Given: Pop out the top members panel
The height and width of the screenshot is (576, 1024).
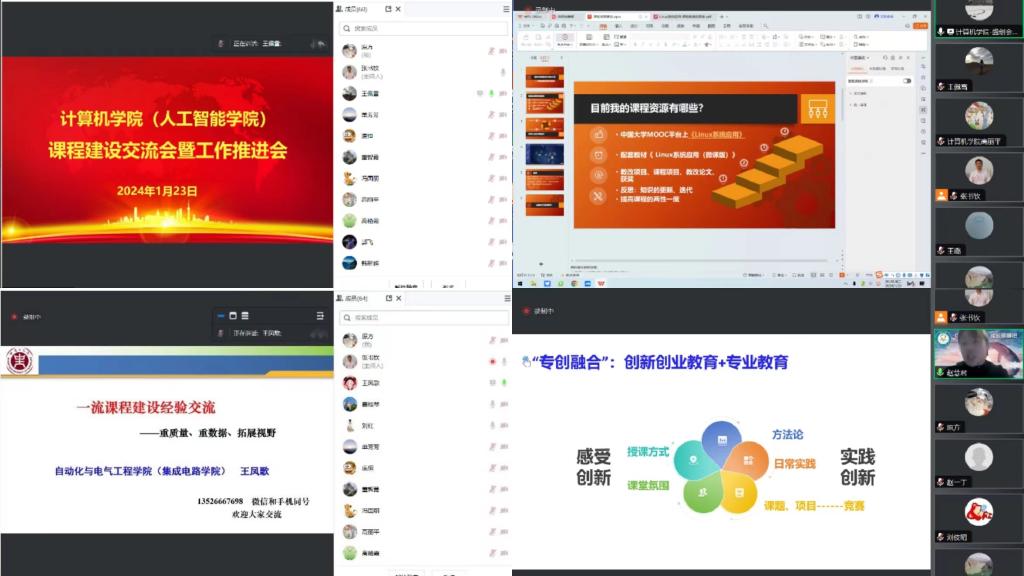Looking at the screenshot, I should tap(386, 9).
